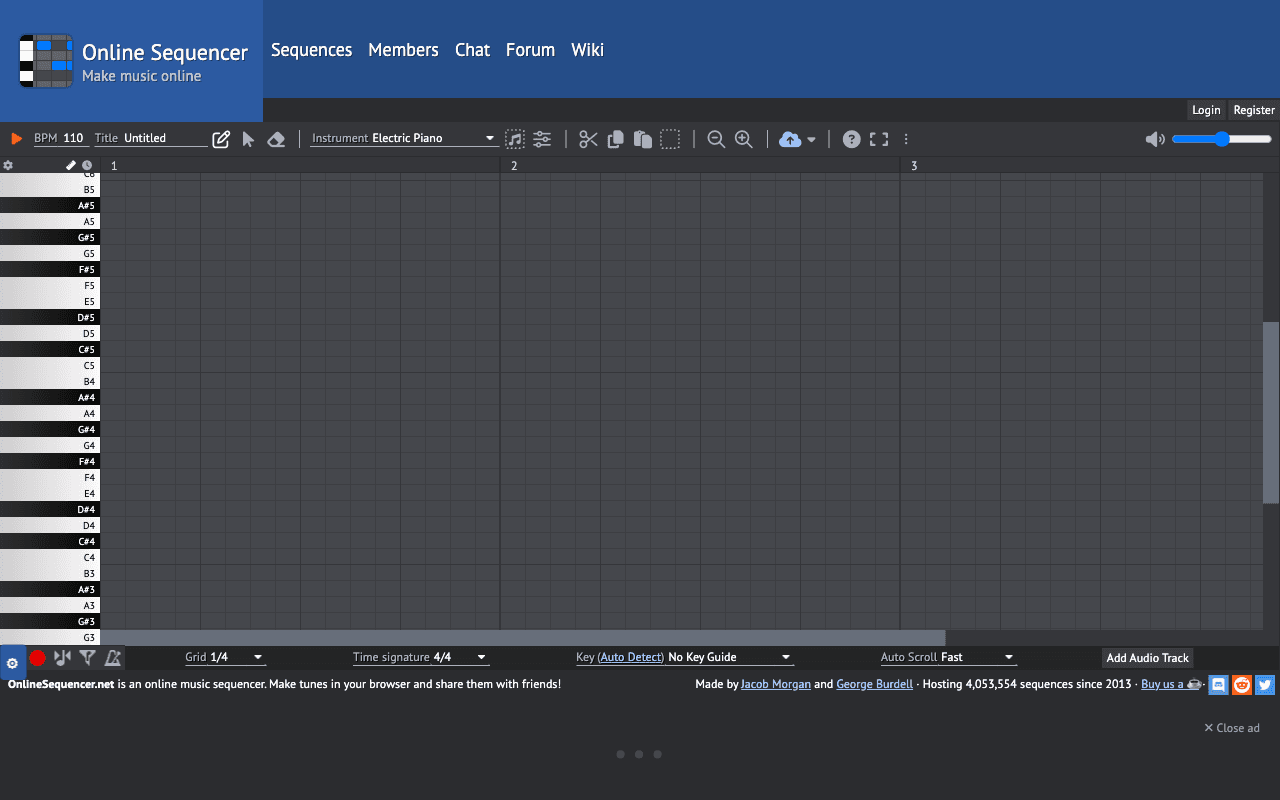Open George Burdell link

point(874,684)
